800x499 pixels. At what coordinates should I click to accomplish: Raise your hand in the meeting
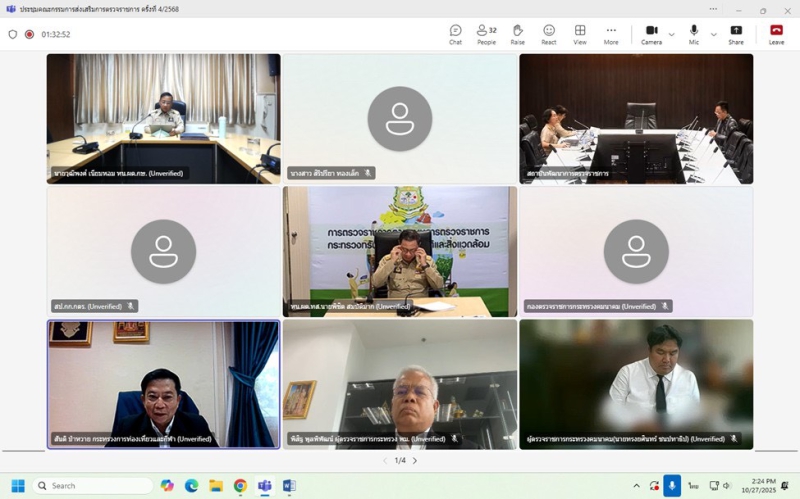point(517,34)
